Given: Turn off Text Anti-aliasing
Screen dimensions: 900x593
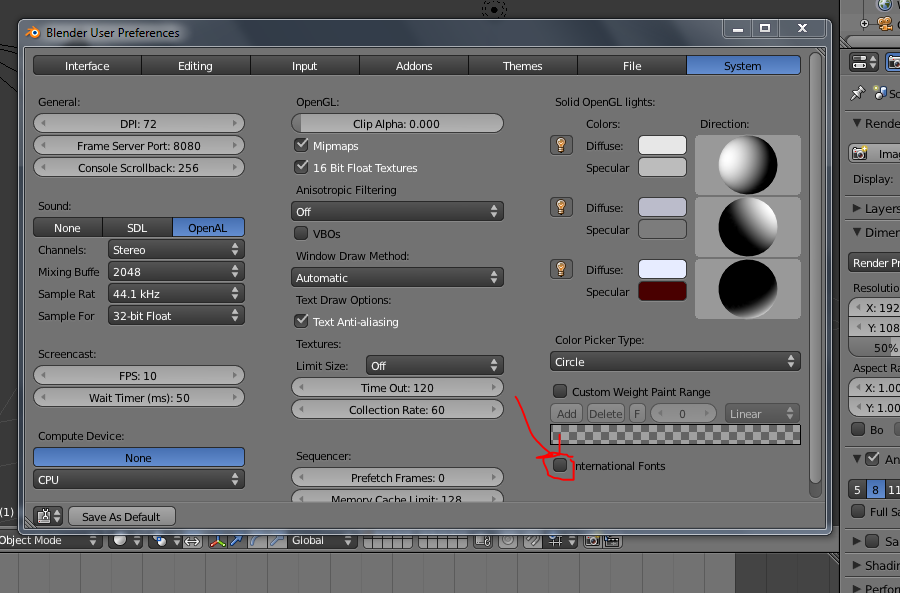Looking at the screenshot, I should tap(301, 321).
